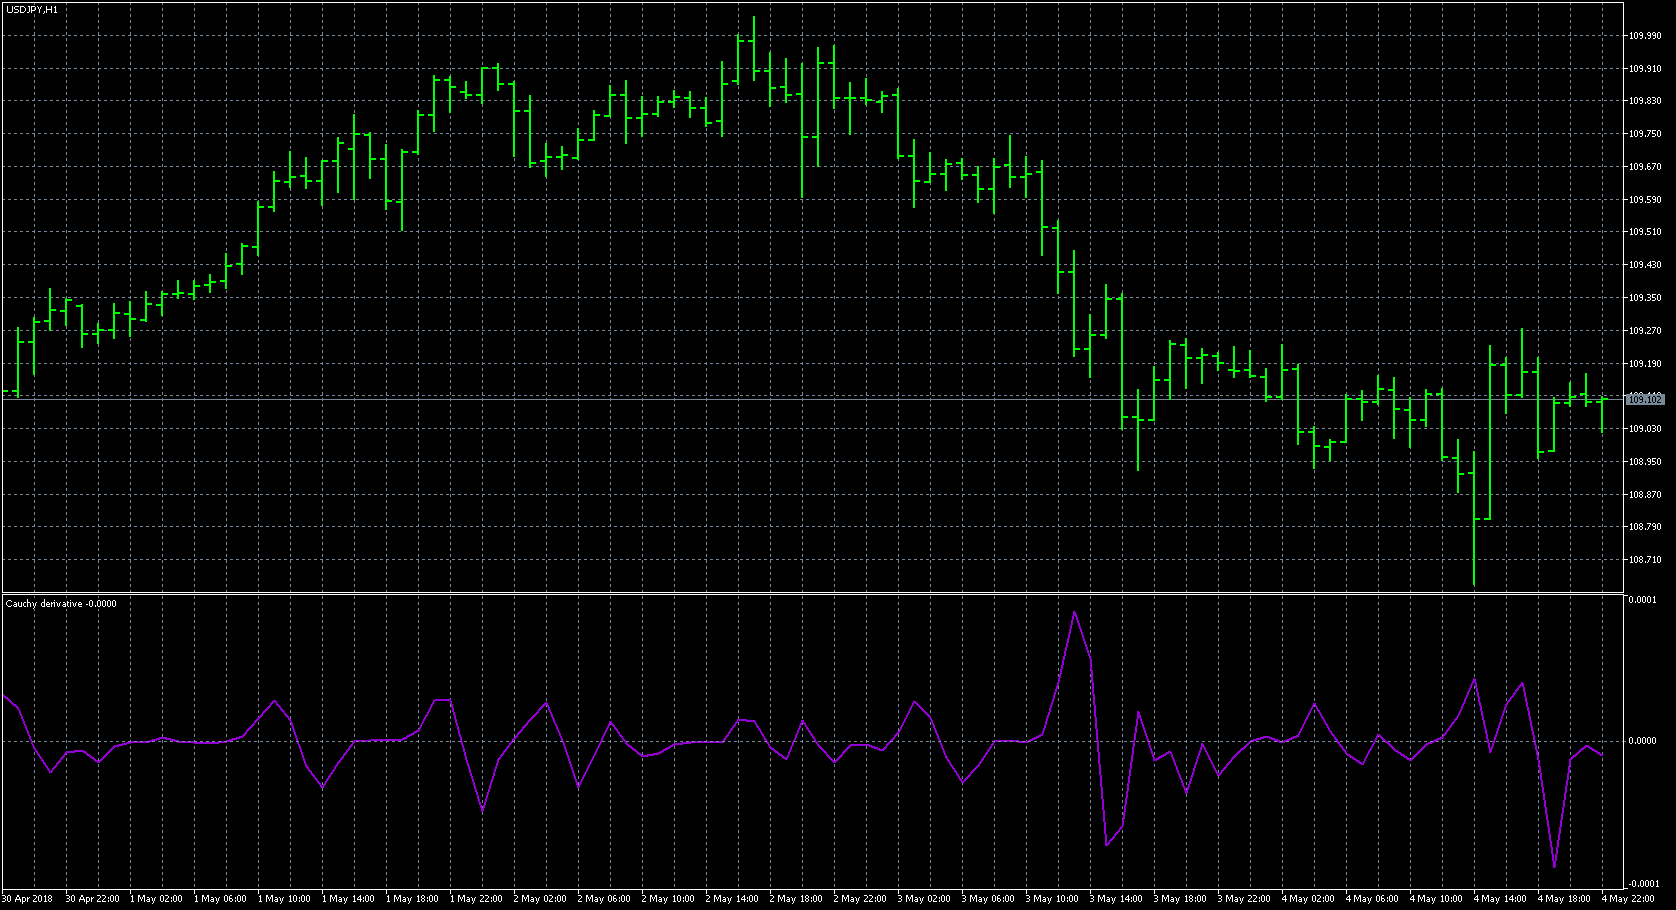1676x910 pixels.
Task: Click the 109.030 price scale value
Action: pyautogui.click(x=1645, y=429)
